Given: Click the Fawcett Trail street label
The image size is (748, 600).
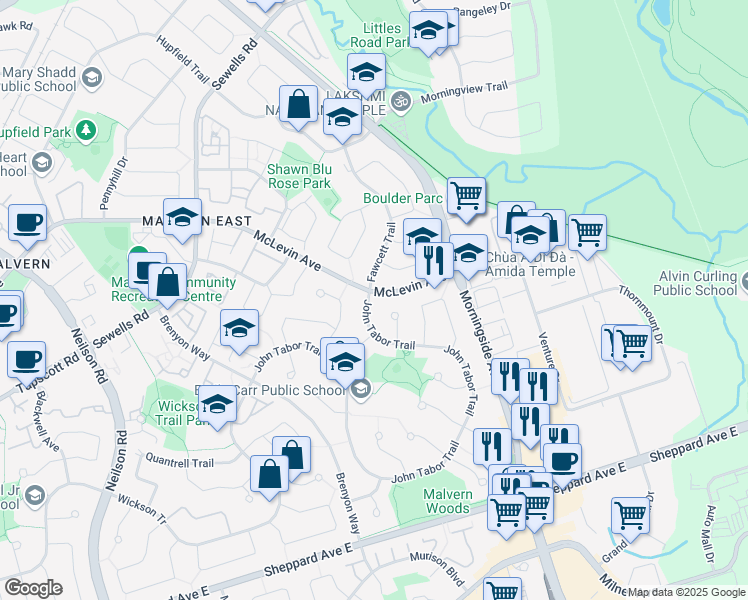Looking at the screenshot, I should tap(382, 252).
